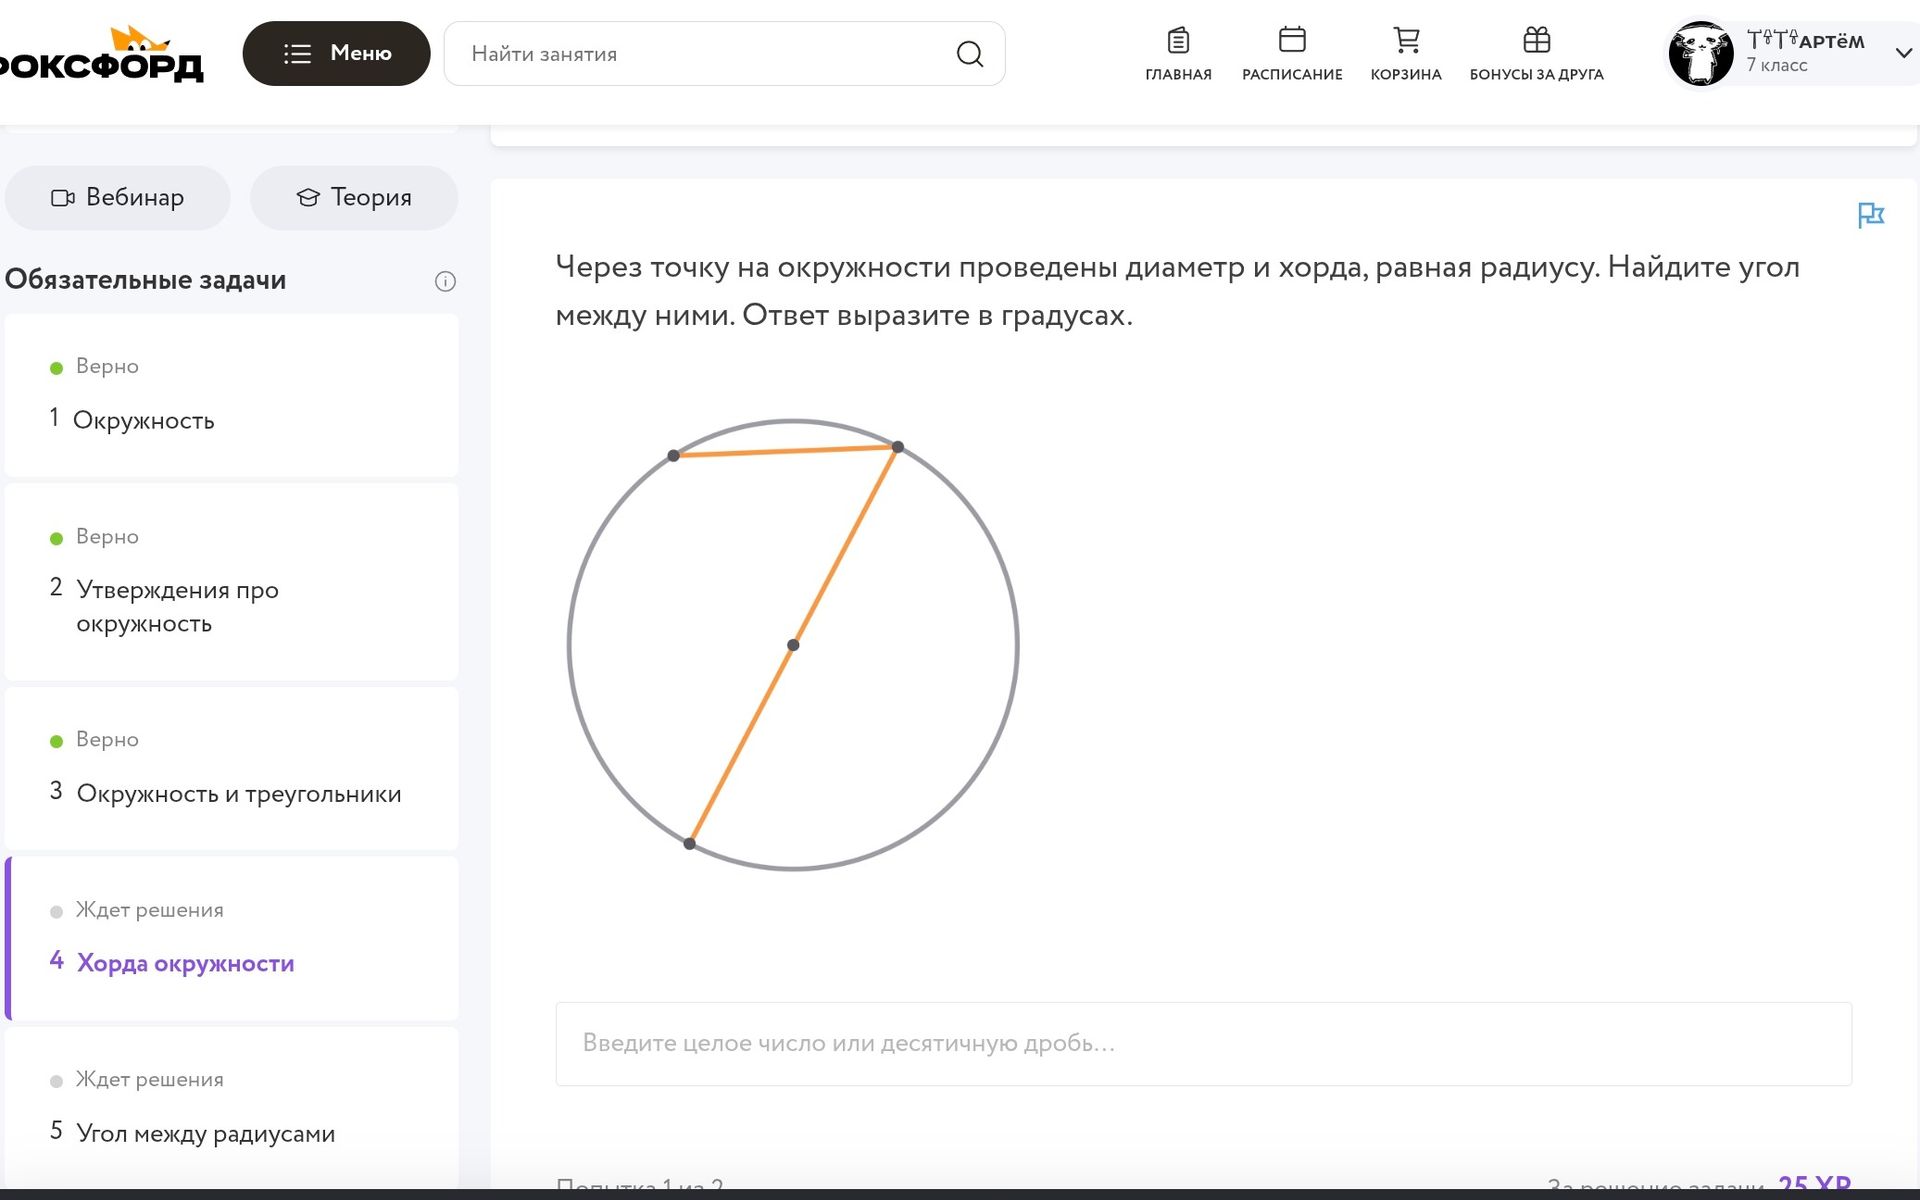Open the Расписание calendar icon
Viewport: 1920px width, 1200px height.
click(x=1292, y=40)
